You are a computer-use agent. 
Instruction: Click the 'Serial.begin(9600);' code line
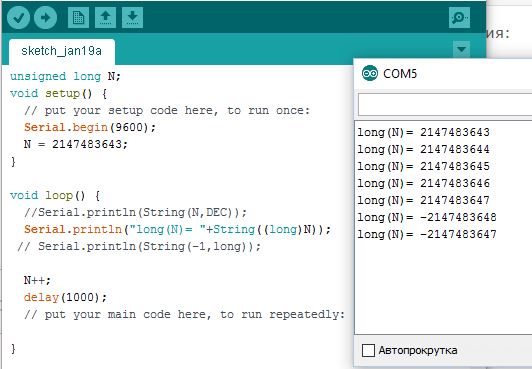90,128
